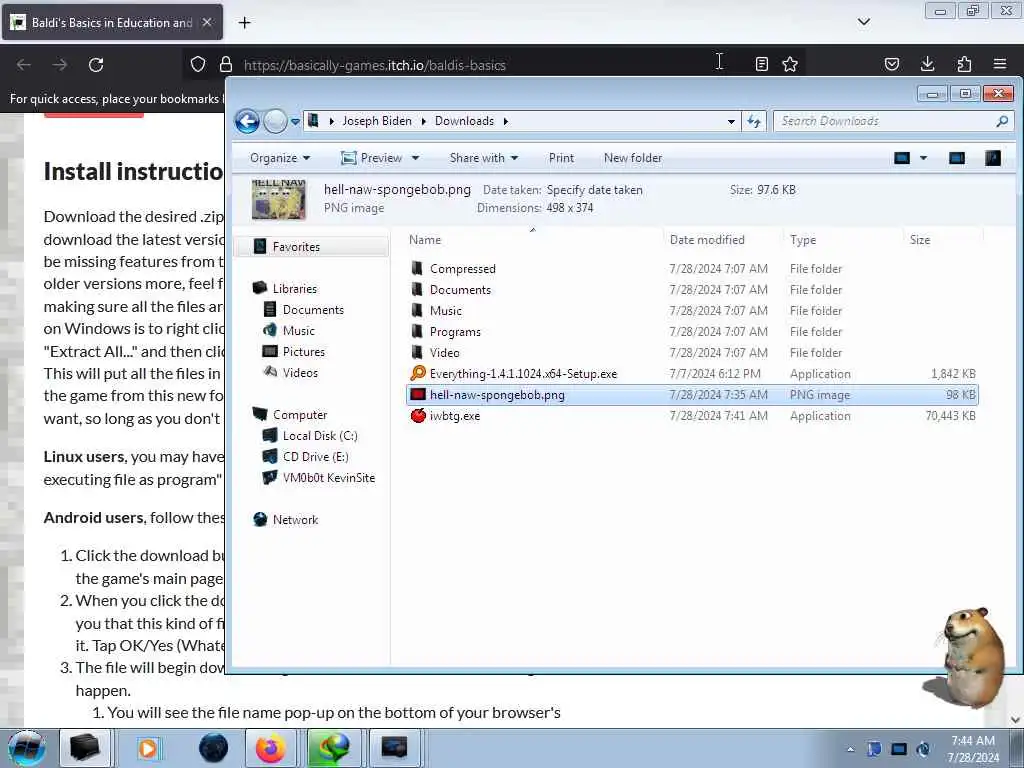Screen dimensions: 1024x768
Task: Open view options dropdown arrow
Action: (x=923, y=158)
